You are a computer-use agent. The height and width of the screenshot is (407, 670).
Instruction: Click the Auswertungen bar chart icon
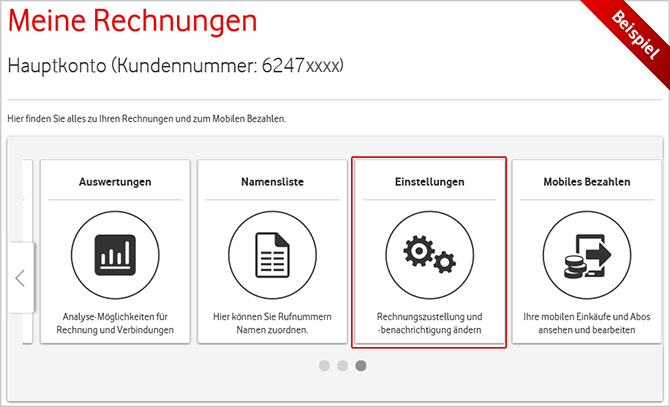point(115,255)
